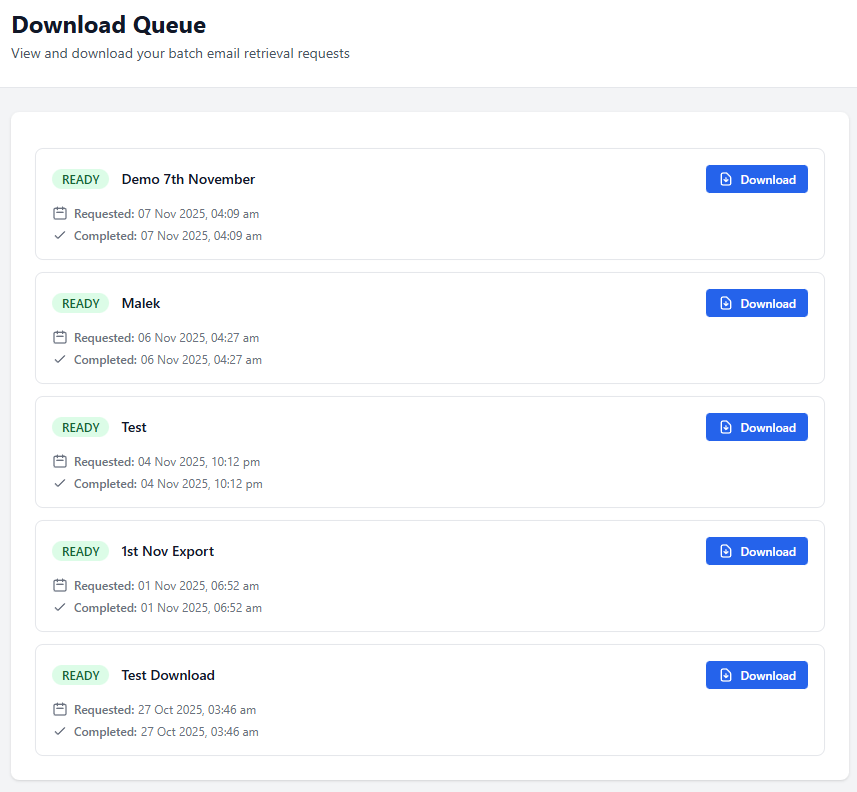Download the Demo 7th November export
The image size is (857, 792).
point(757,179)
